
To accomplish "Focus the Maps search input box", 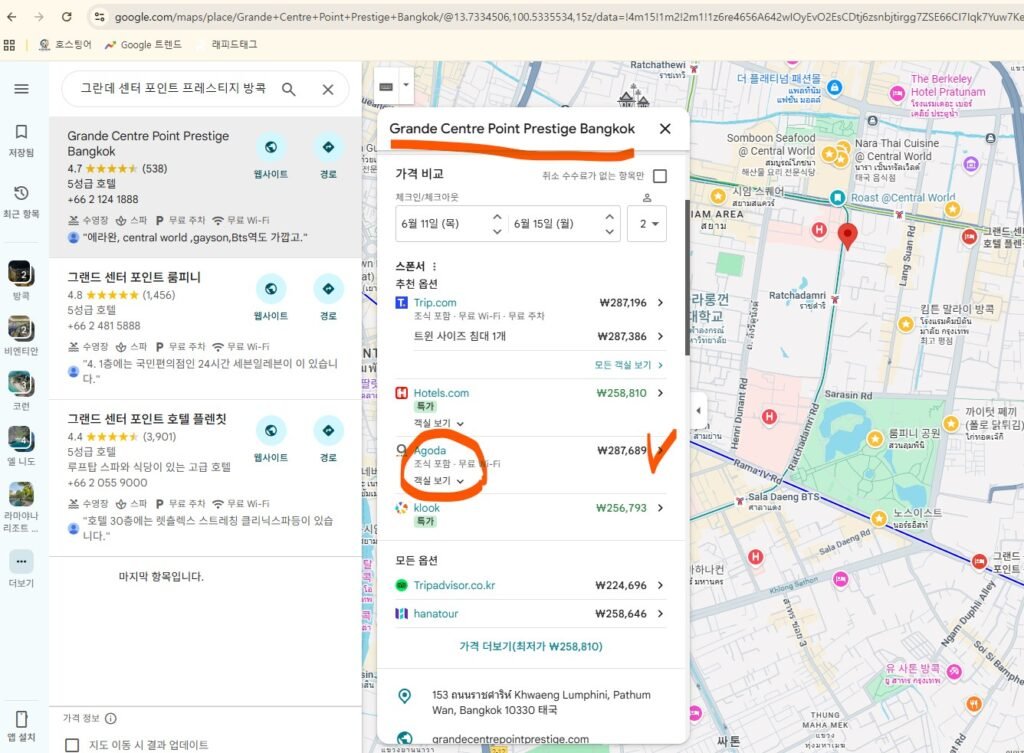I will click(173, 88).
